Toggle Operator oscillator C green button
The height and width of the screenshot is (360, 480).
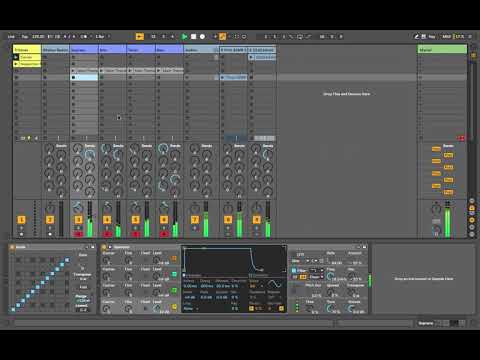coord(174,274)
